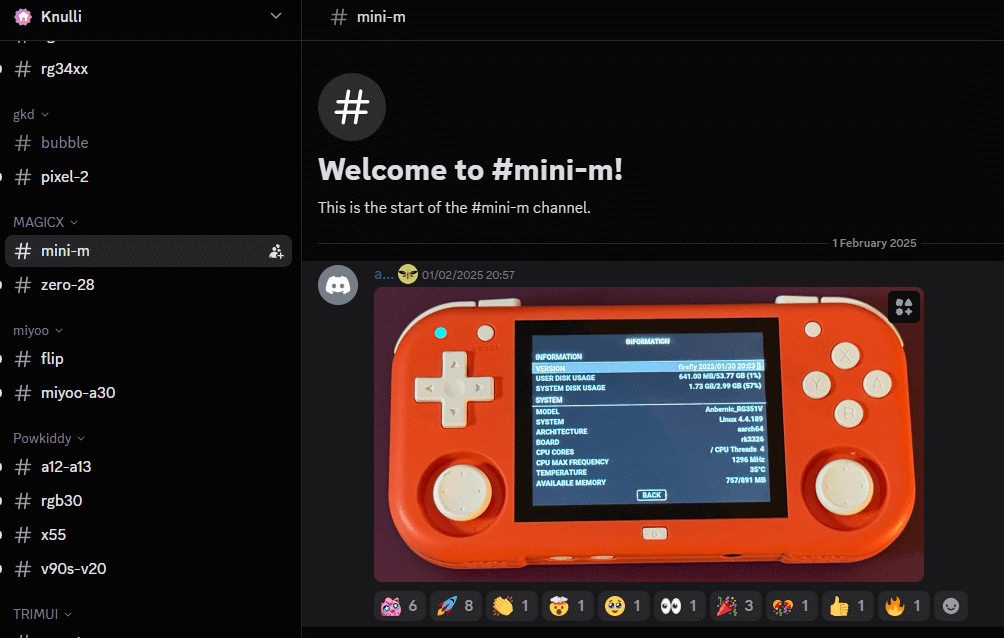Screen dimensions: 1004x638
Task: Collapse the TRIMUI category
Action: click(x=42, y=614)
